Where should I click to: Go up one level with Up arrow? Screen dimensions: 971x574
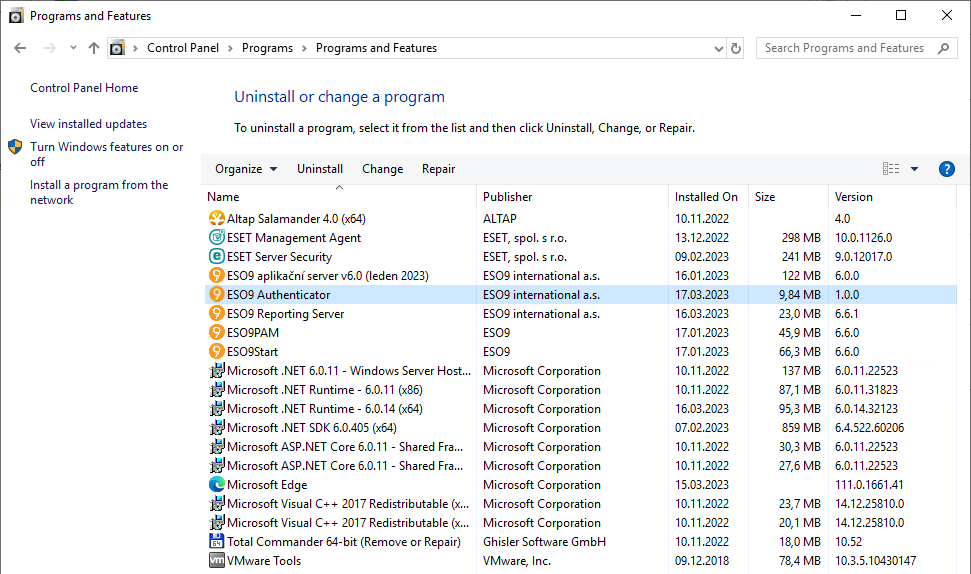pos(94,48)
